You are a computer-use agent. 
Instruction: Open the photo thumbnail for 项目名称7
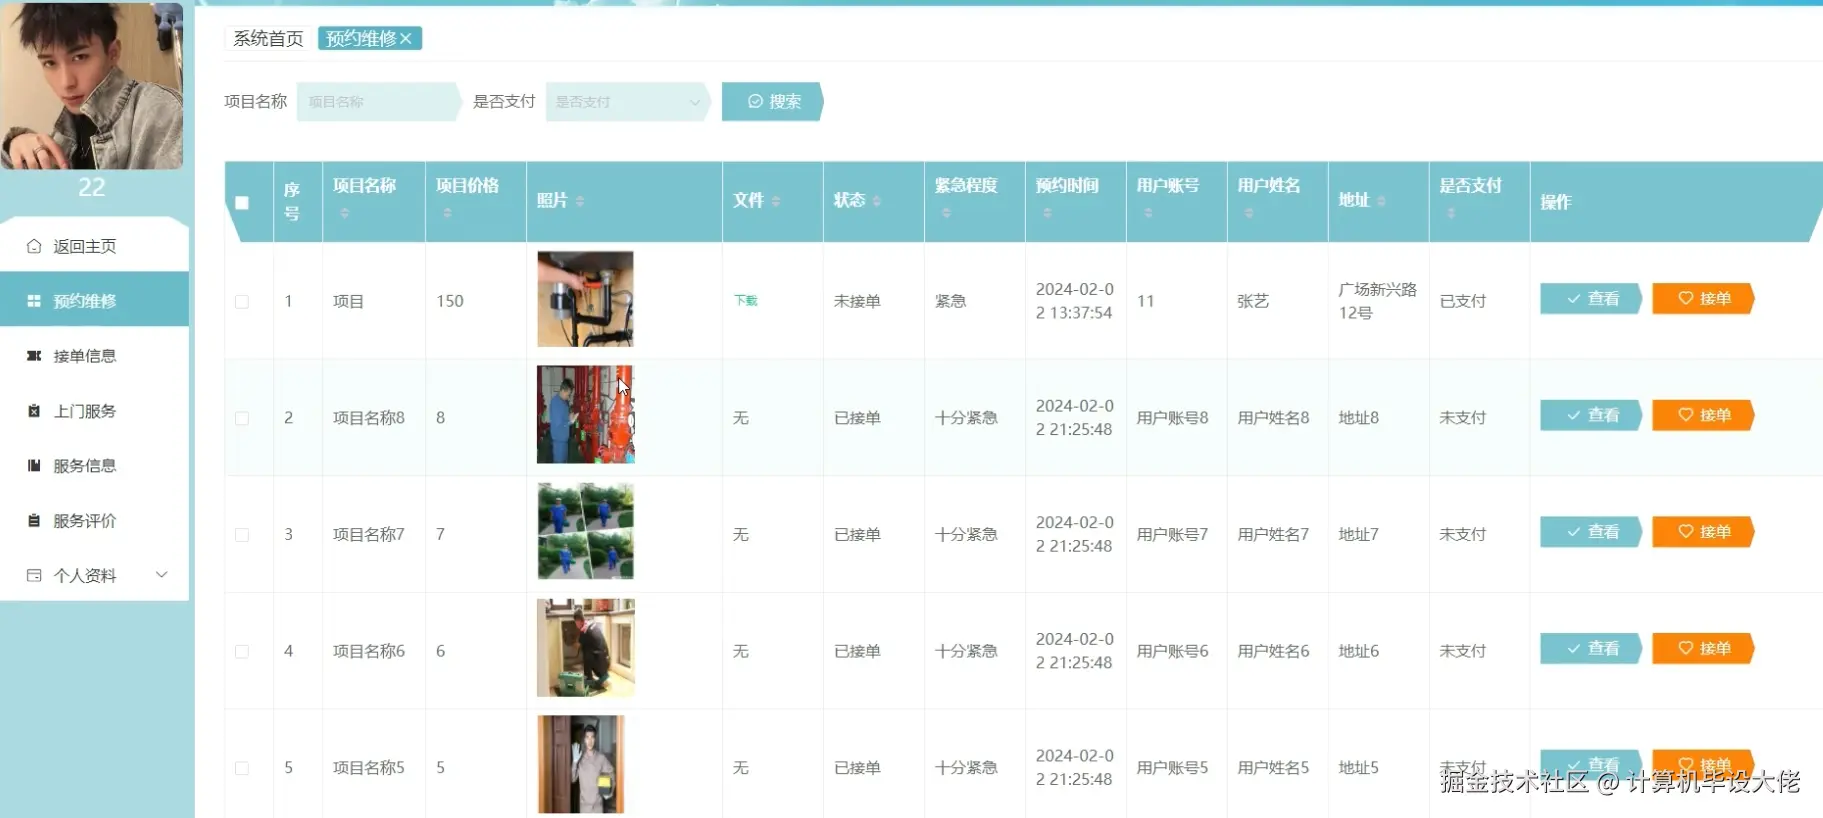click(x=585, y=531)
